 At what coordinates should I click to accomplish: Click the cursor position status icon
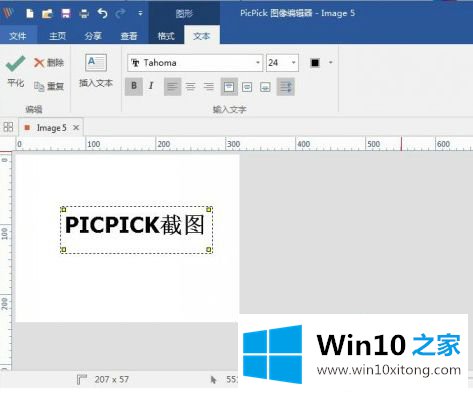(x=213, y=380)
